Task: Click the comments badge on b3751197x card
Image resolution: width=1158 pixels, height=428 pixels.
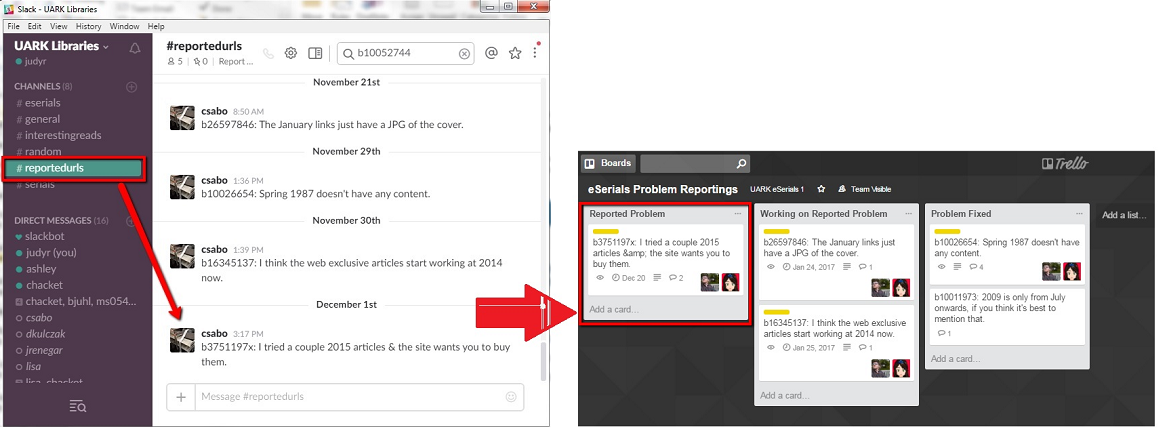Action: click(x=676, y=277)
